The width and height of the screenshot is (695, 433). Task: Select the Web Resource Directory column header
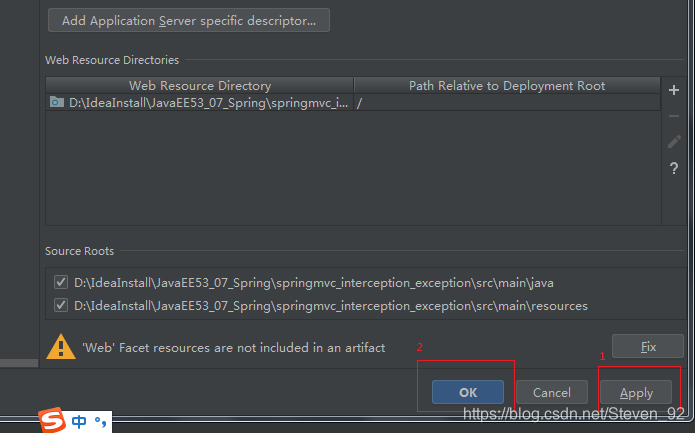(199, 86)
